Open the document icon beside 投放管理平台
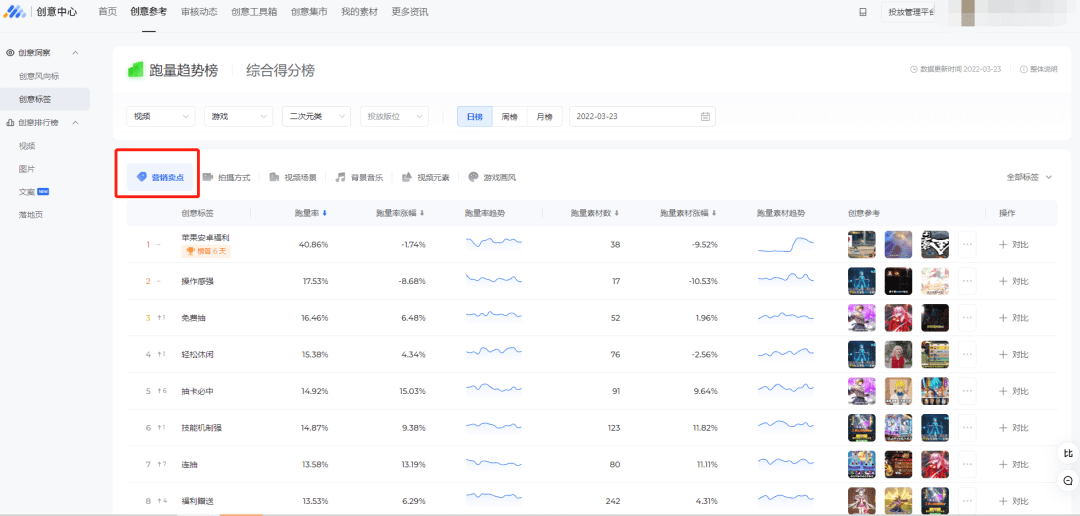 (x=863, y=12)
